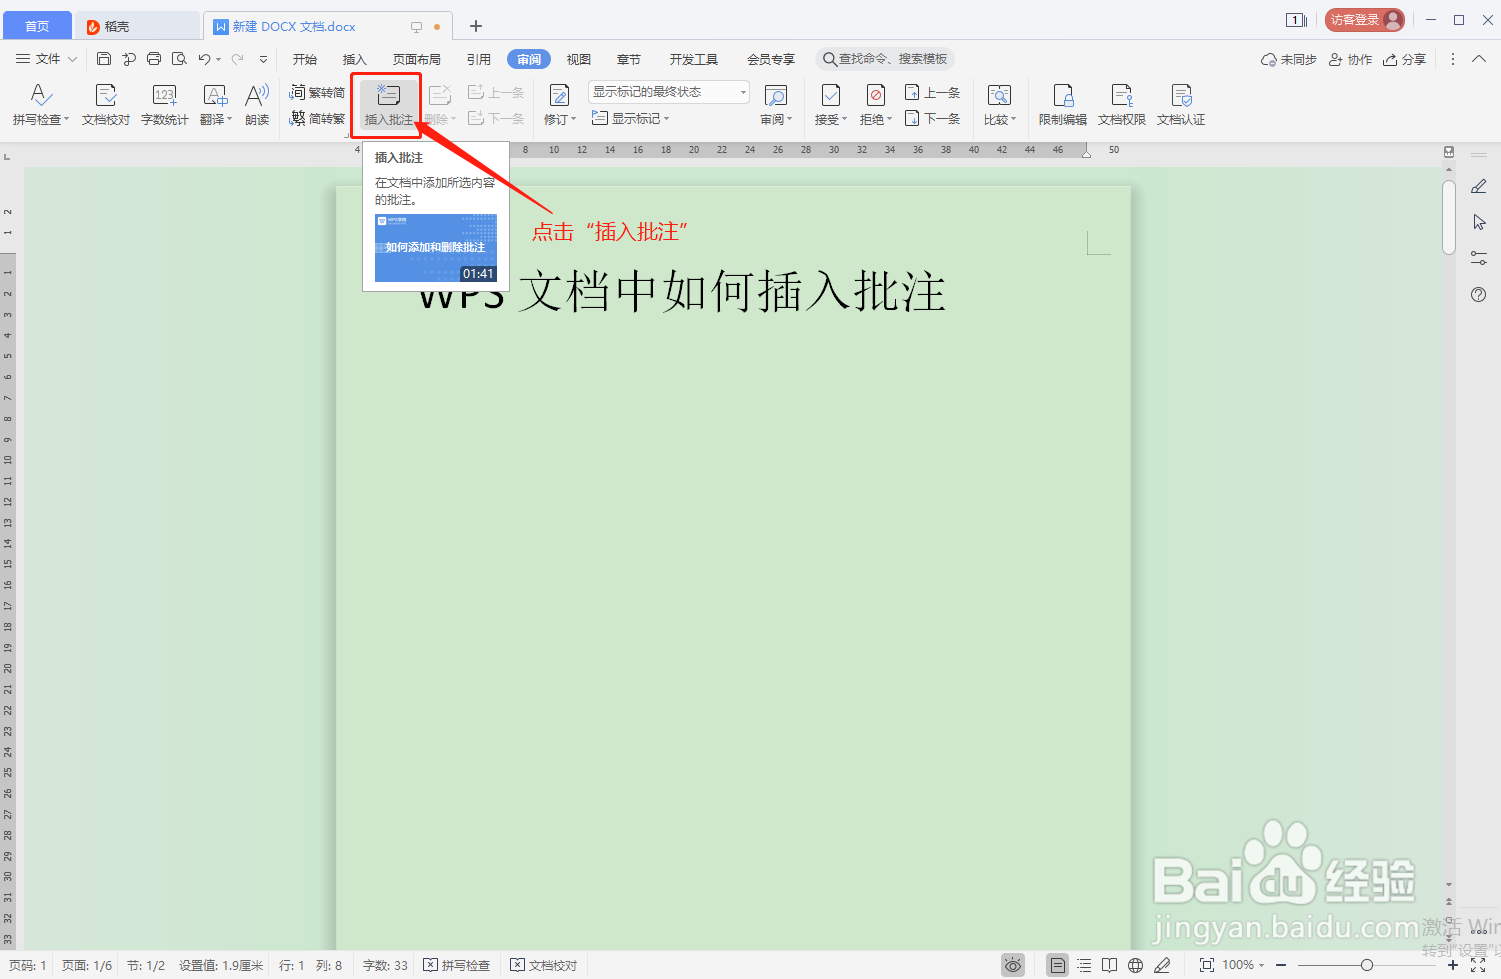Screen dimensions: 1501x979
Task: Play the 如何添加和删除批注 tooltip video thumbnail
Action: (436, 248)
